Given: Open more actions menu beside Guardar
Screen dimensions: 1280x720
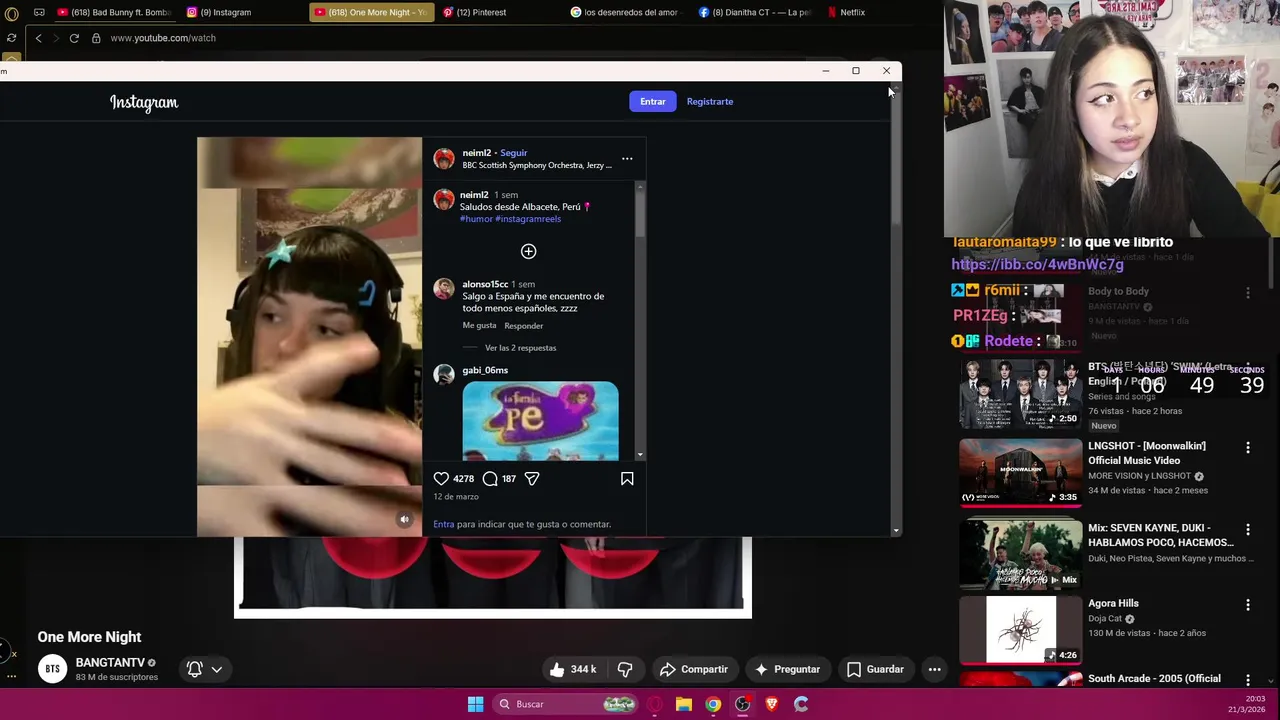Looking at the screenshot, I should coord(934,669).
